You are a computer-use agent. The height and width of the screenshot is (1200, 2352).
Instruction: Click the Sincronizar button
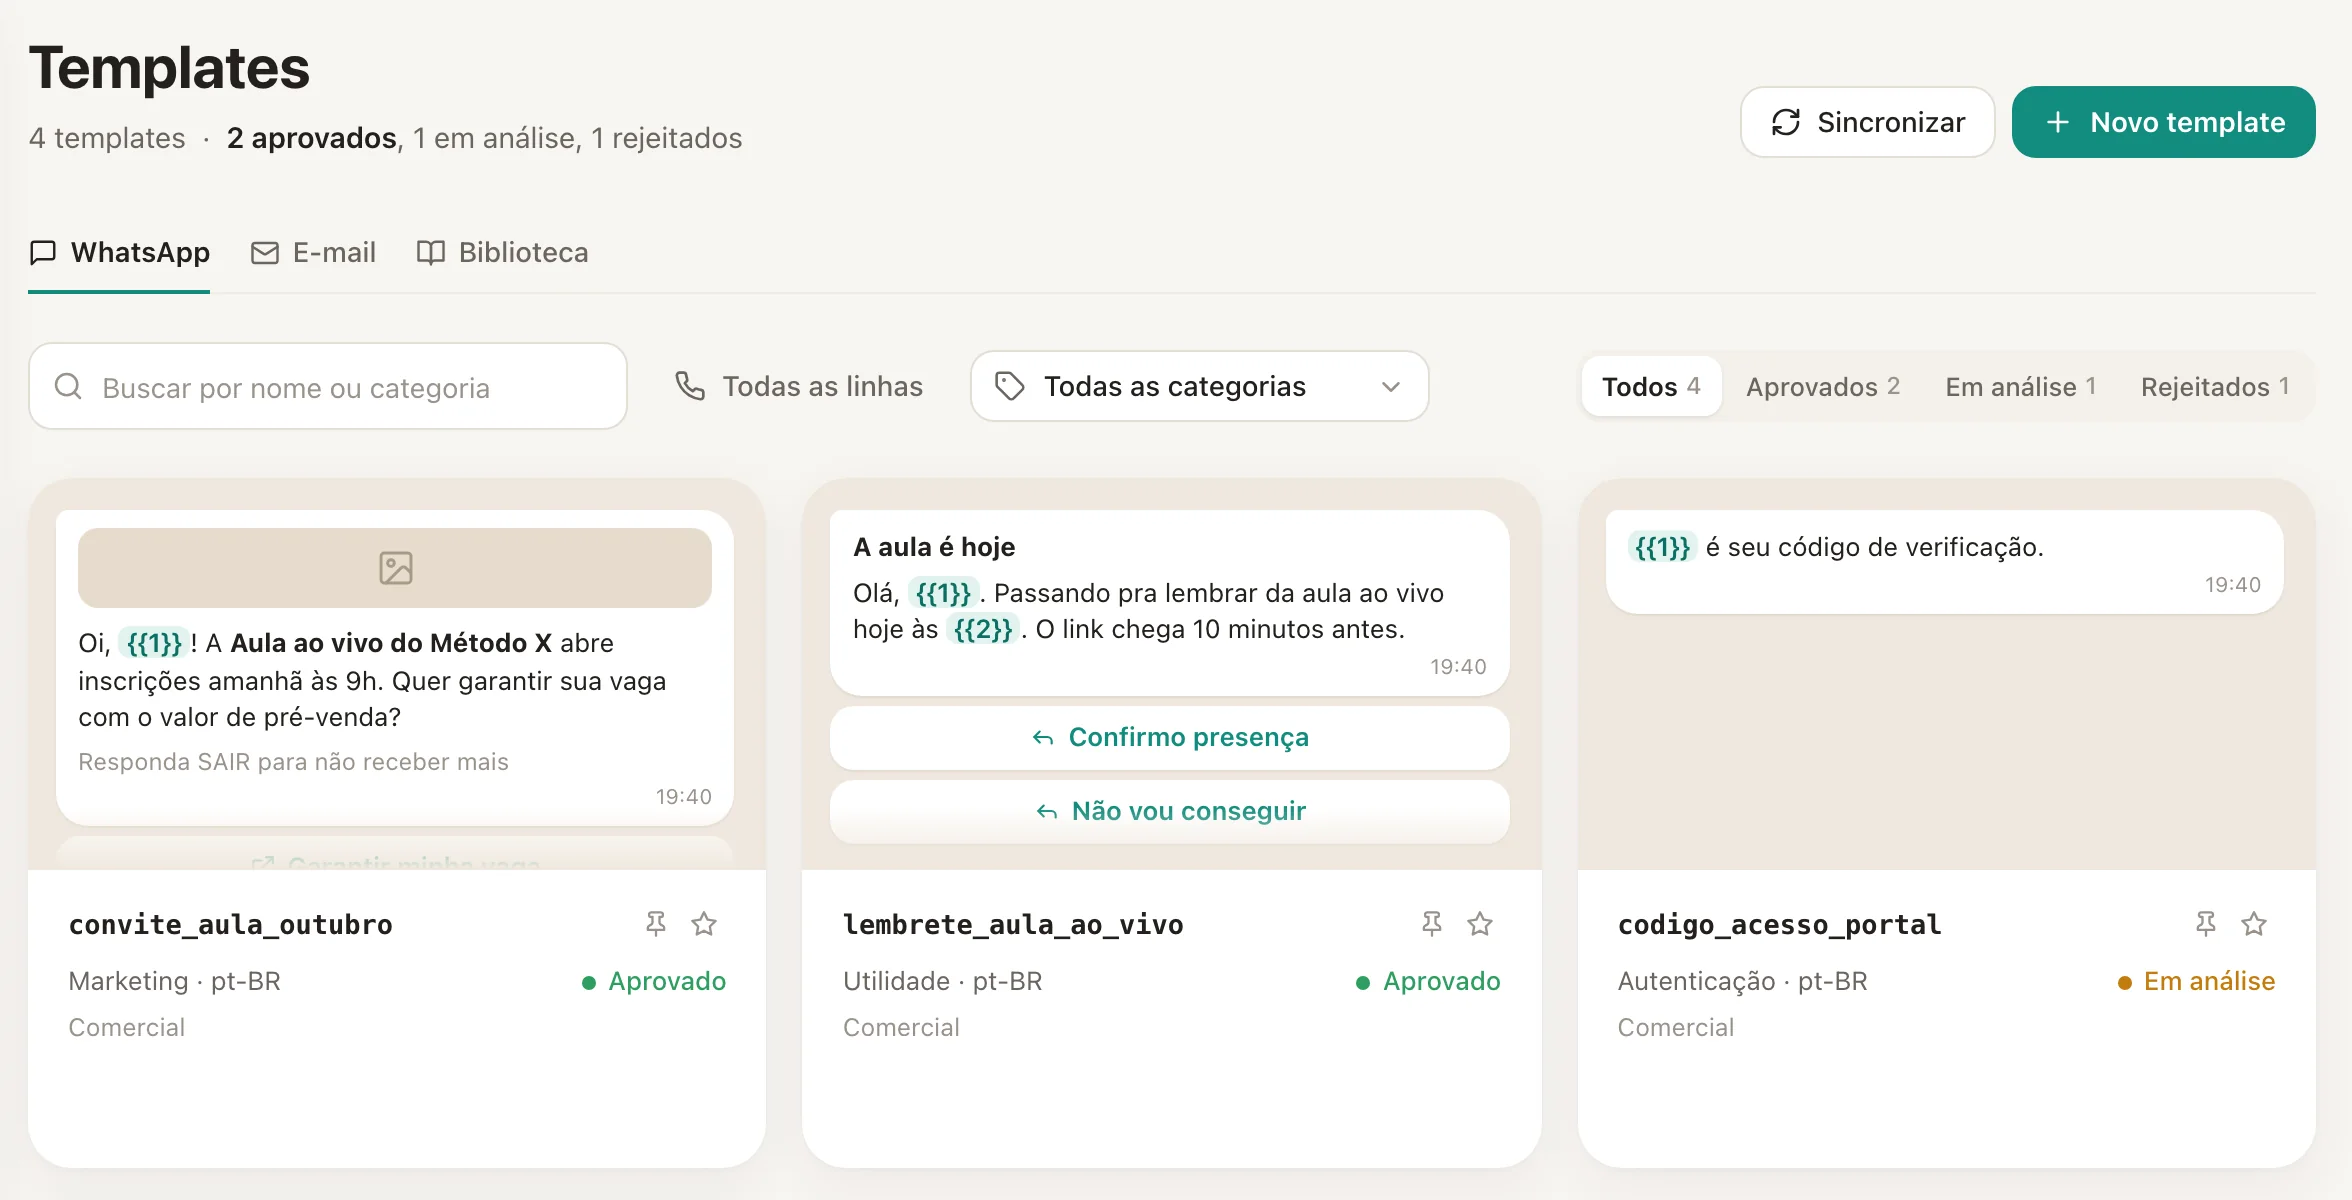pos(1867,122)
